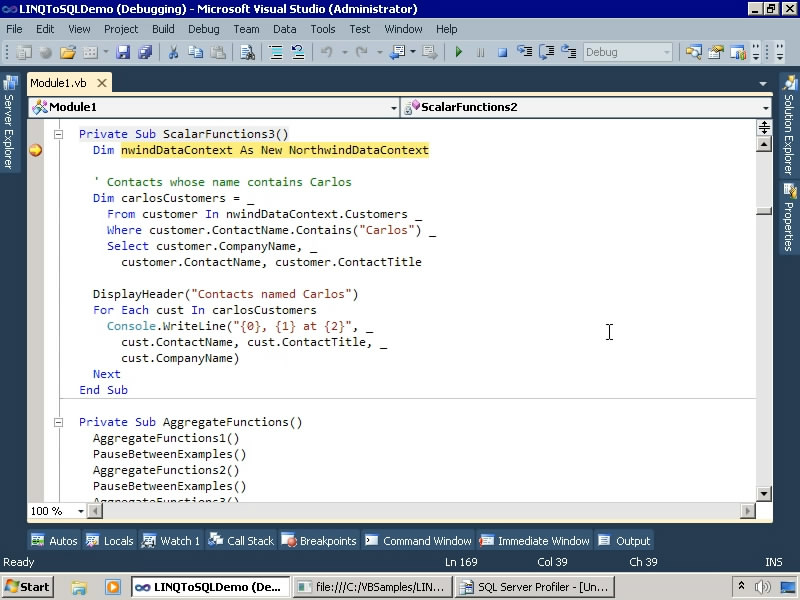Open the active files list dropdown arrow
The width and height of the screenshot is (800, 600).
[763, 83]
